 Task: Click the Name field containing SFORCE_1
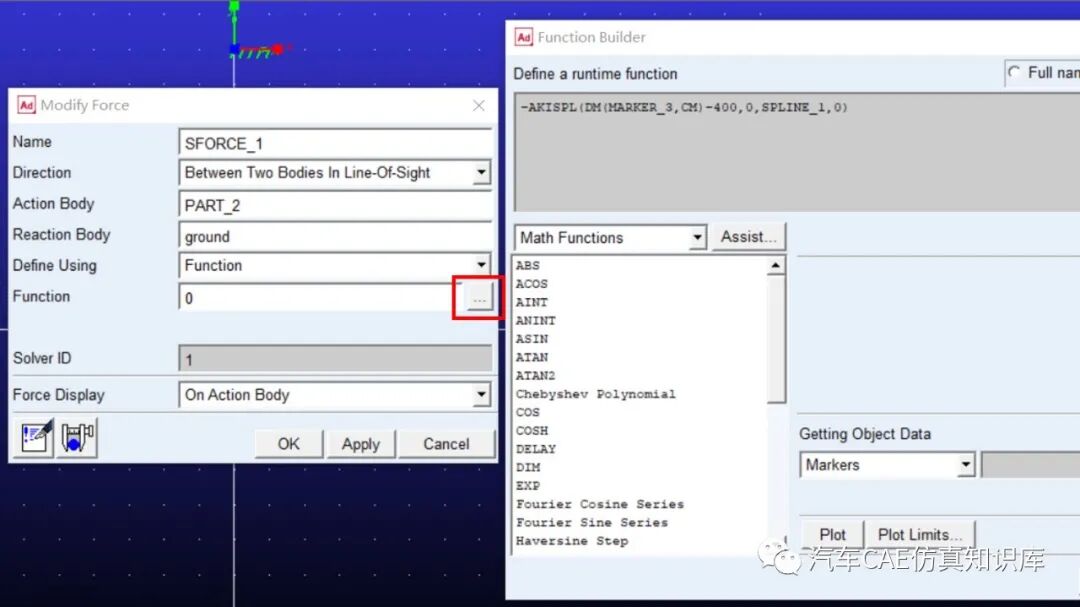(x=335, y=143)
